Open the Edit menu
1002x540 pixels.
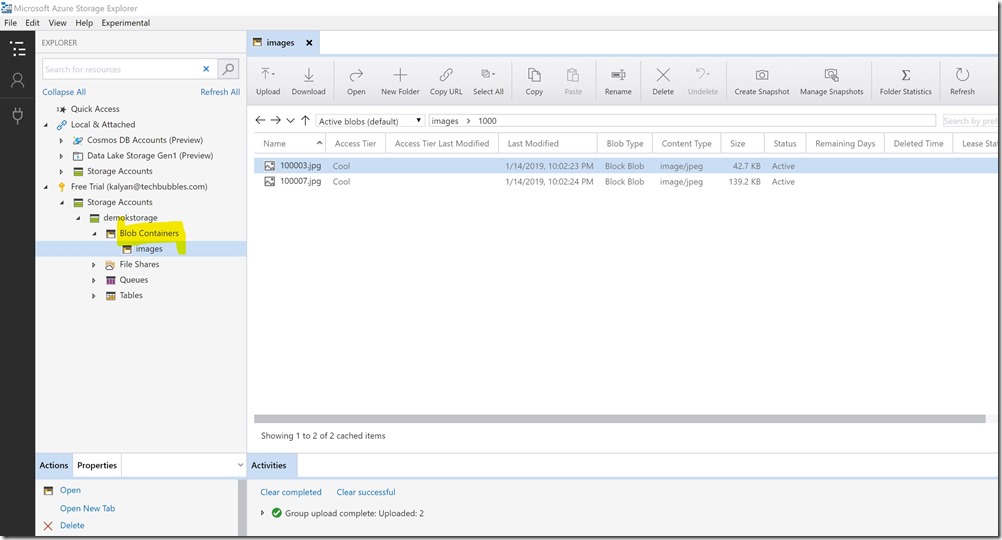[32, 22]
